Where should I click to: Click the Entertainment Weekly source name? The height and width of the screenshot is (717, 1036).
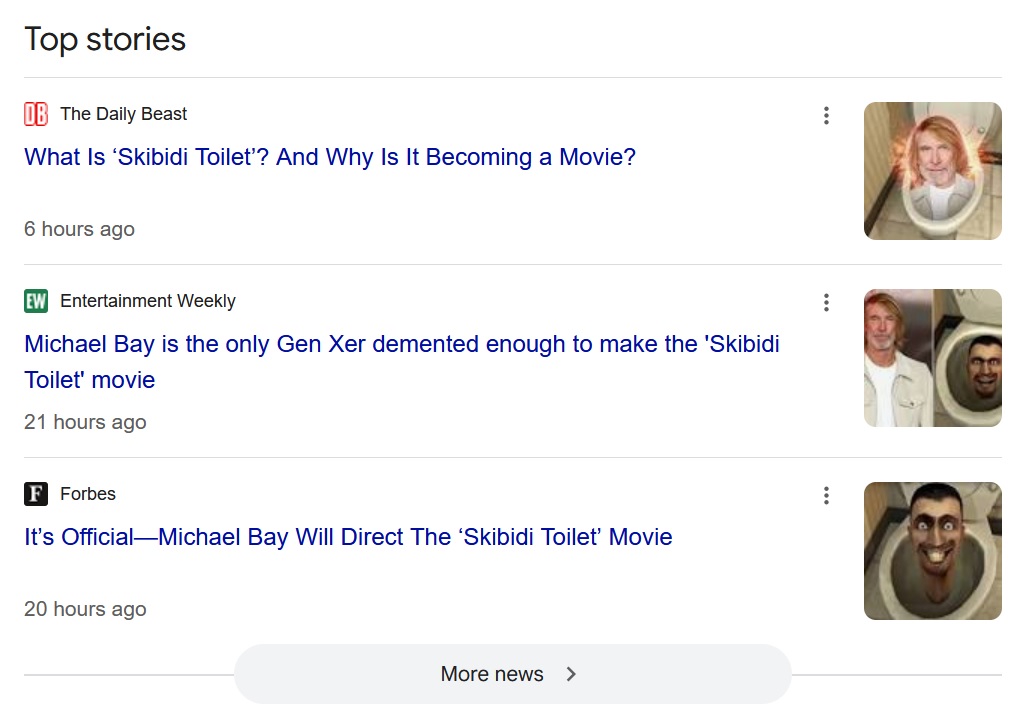point(148,301)
